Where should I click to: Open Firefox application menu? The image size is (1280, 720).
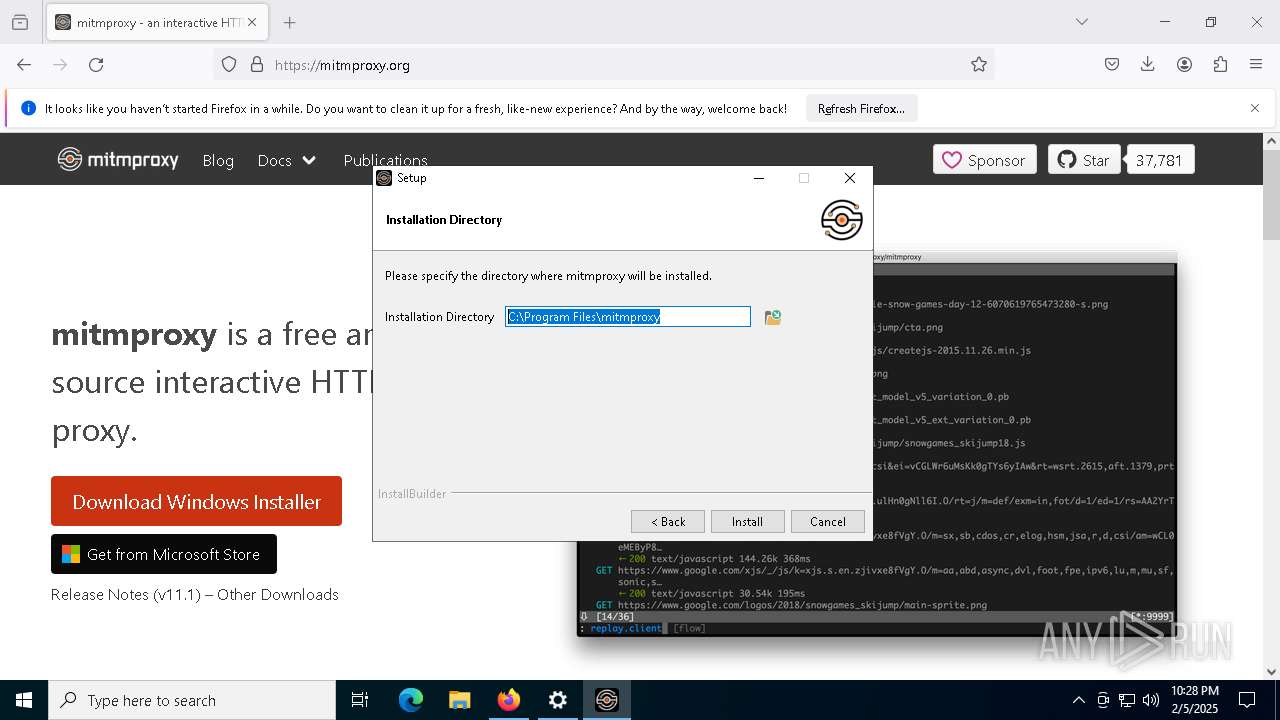[x=1256, y=65]
